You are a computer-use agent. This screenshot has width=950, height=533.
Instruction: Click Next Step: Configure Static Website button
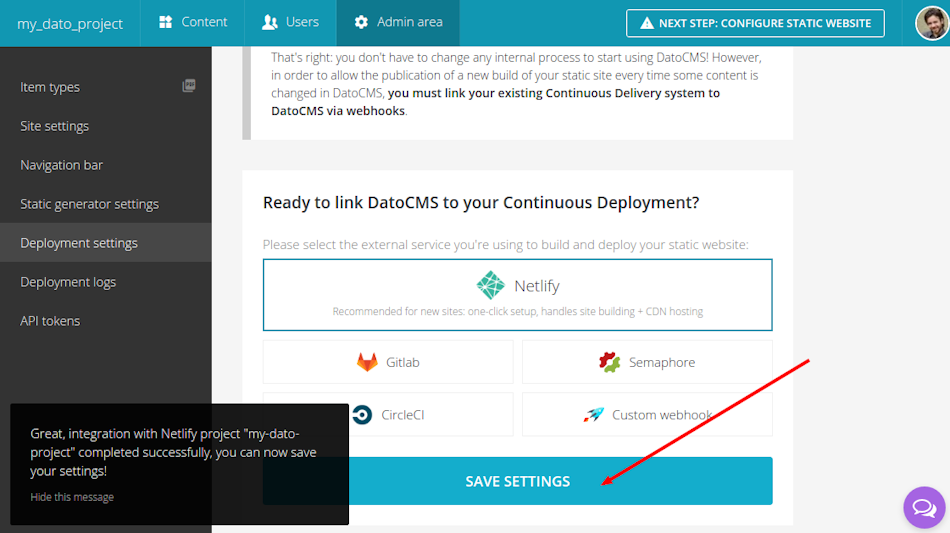tap(755, 23)
